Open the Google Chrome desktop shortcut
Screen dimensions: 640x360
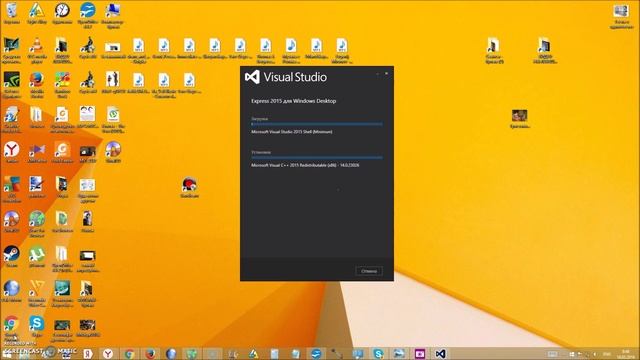[11, 327]
